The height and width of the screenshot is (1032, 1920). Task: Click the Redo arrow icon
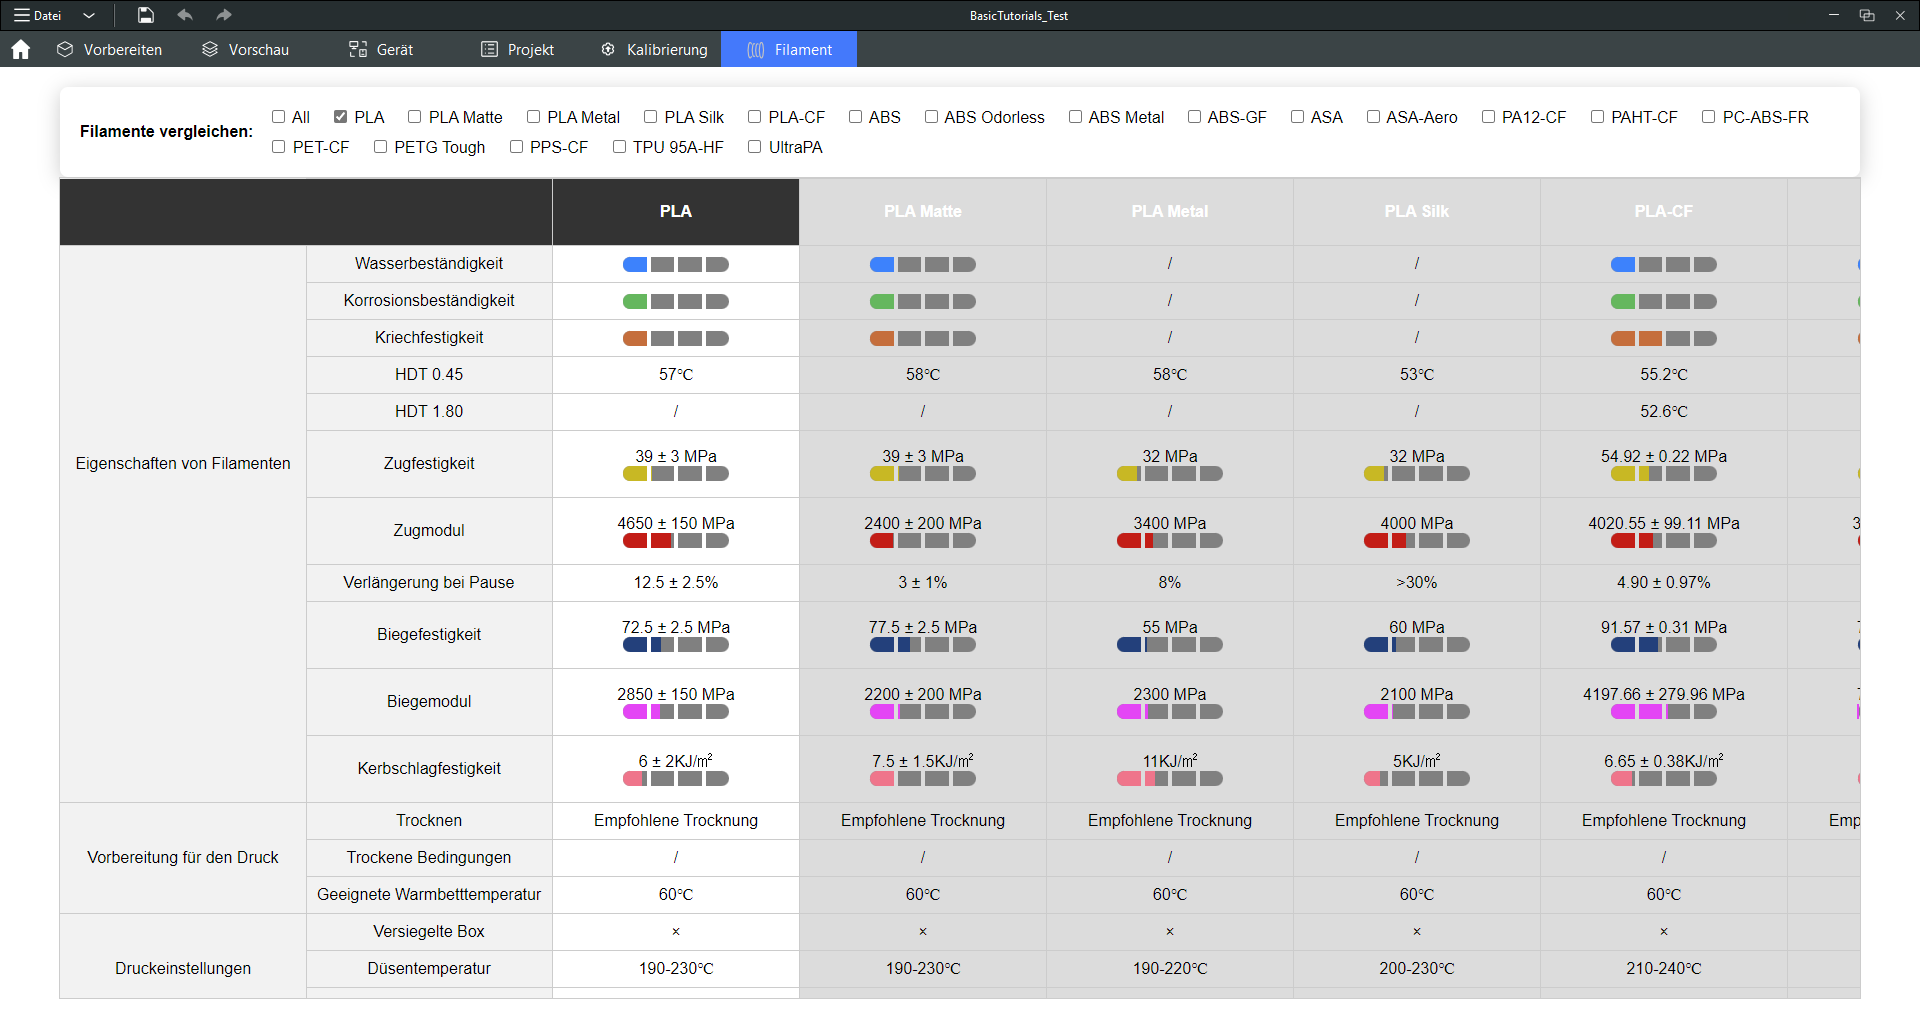click(224, 15)
